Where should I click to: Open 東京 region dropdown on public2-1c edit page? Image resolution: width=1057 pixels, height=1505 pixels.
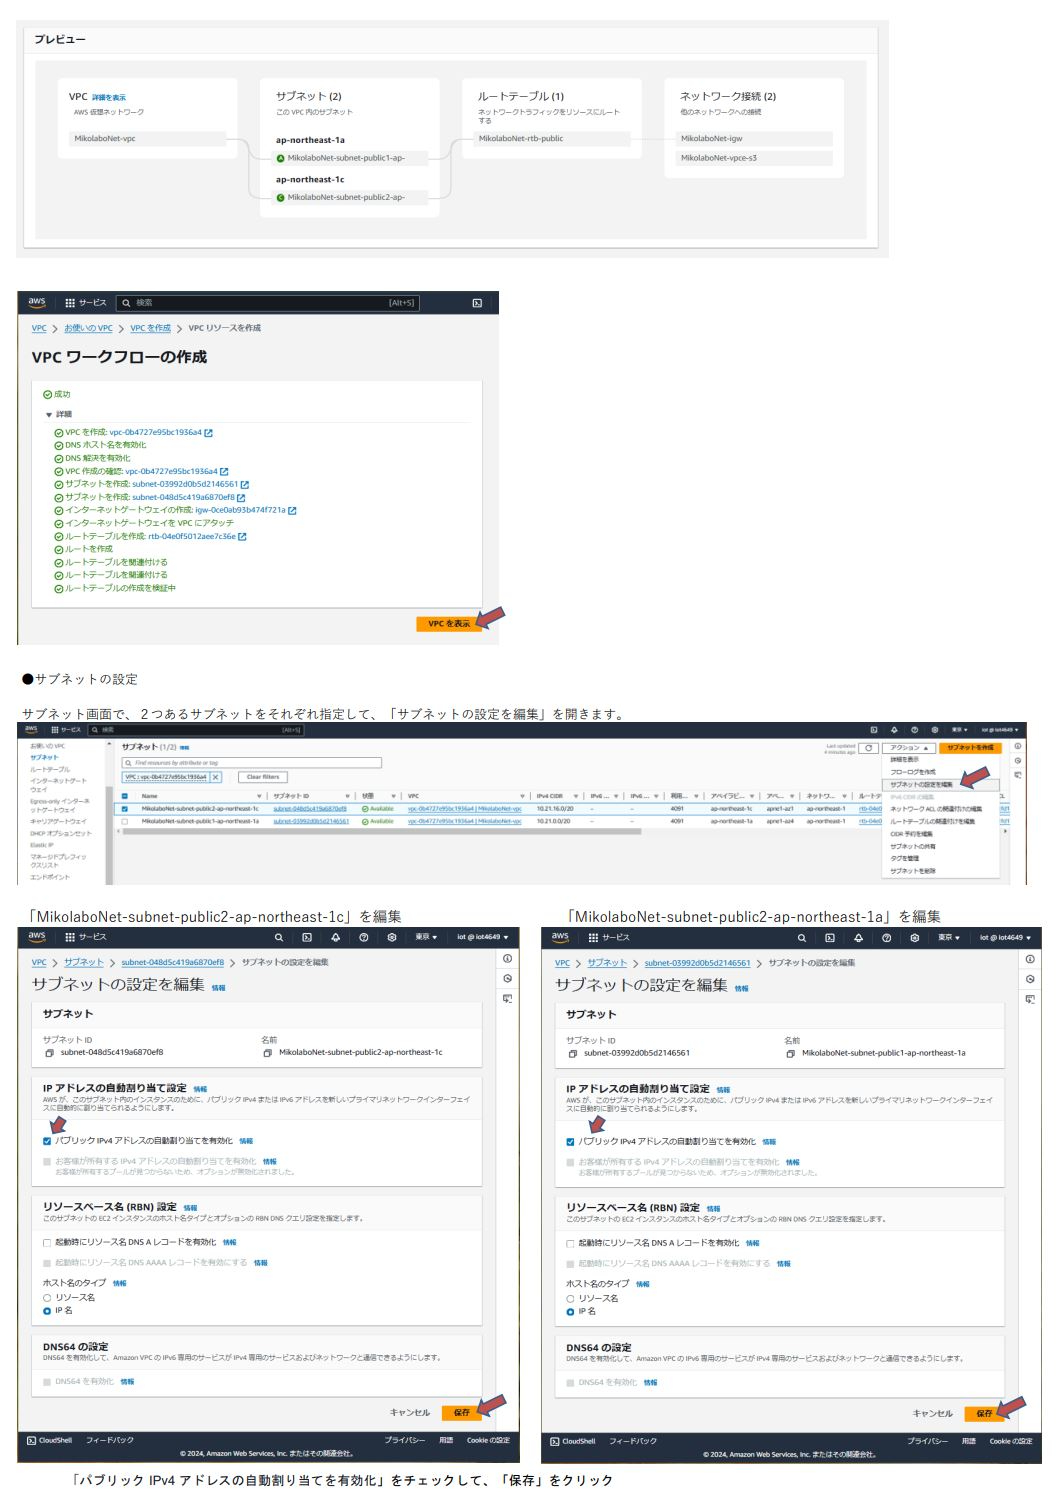click(x=426, y=938)
